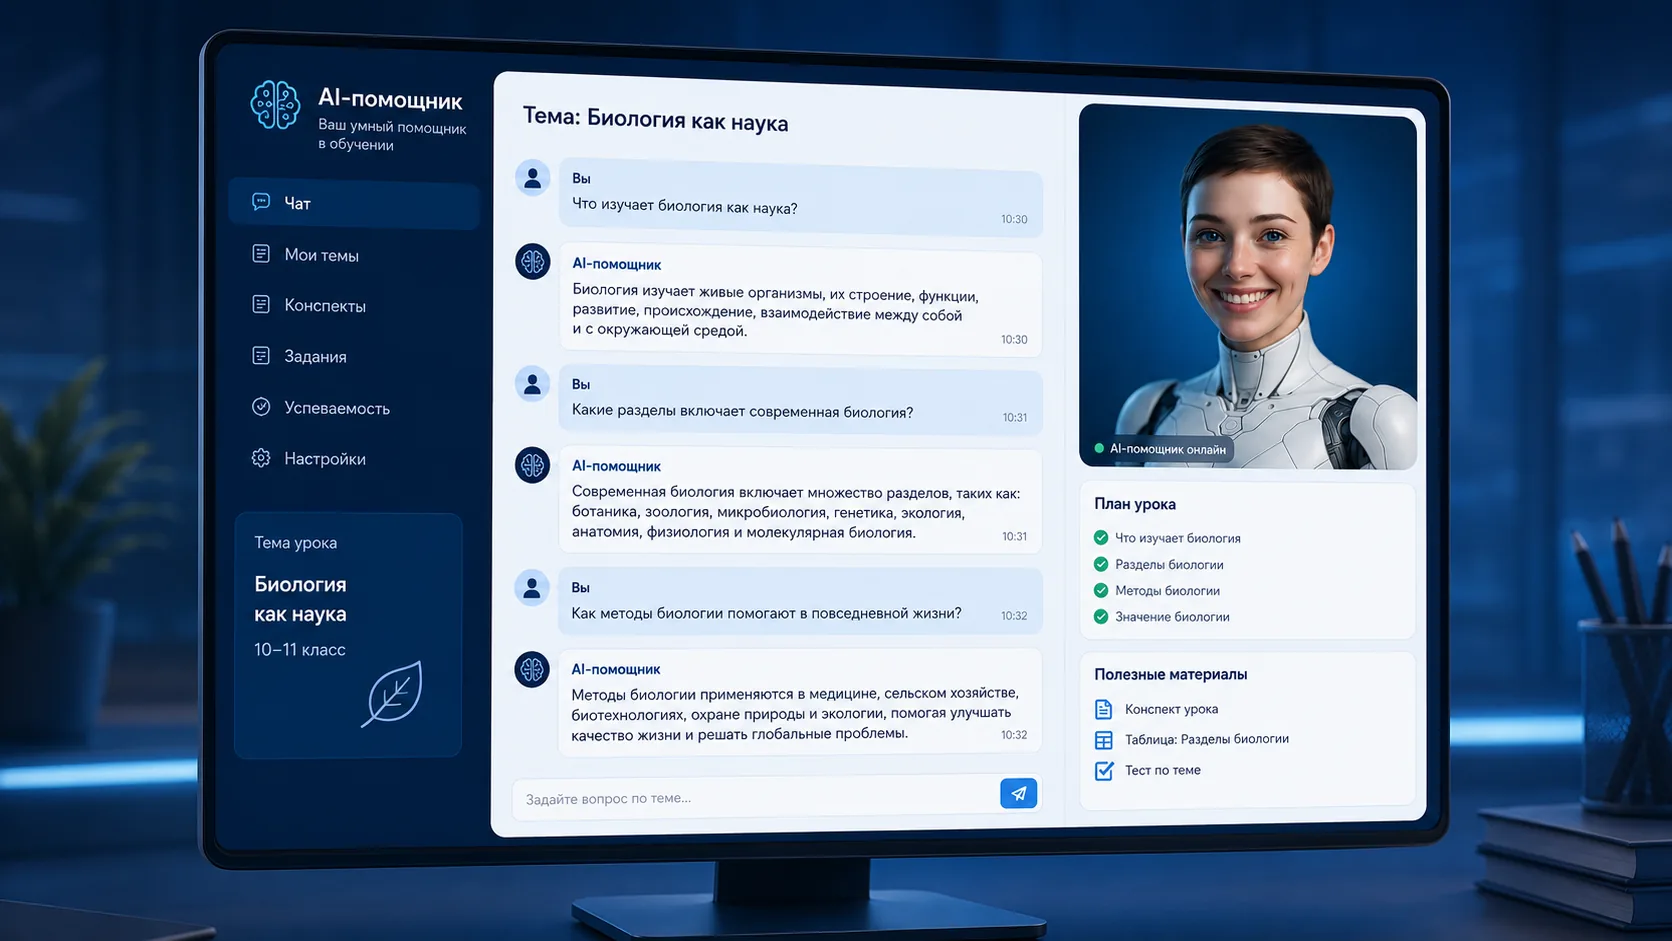Image resolution: width=1672 pixels, height=941 pixels.
Task: Click the AI brain avatar beside the 10:31 answer
Action: point(532,465)
